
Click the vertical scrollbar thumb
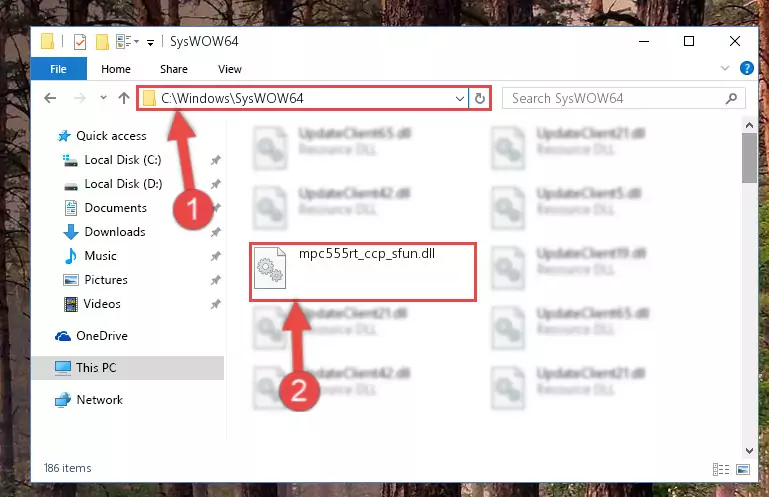[x=749, y=158]
